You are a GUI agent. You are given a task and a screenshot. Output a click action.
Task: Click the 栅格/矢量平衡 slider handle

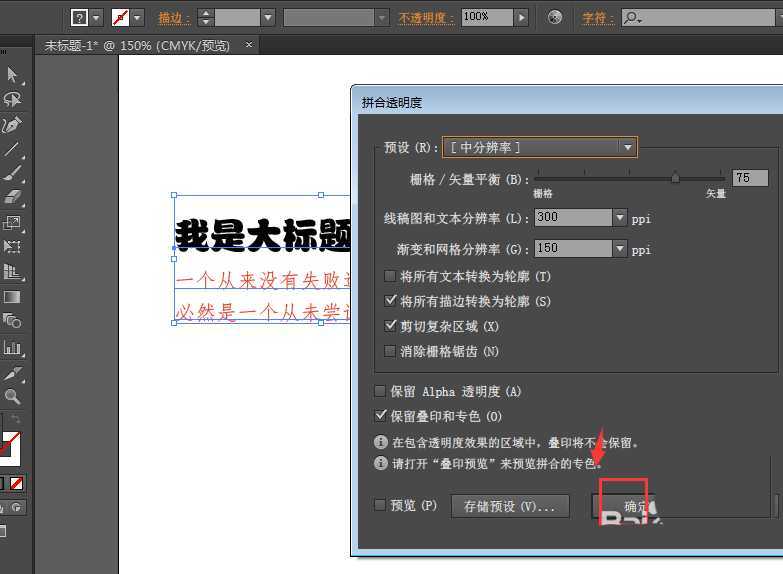(x=675, y=178)
